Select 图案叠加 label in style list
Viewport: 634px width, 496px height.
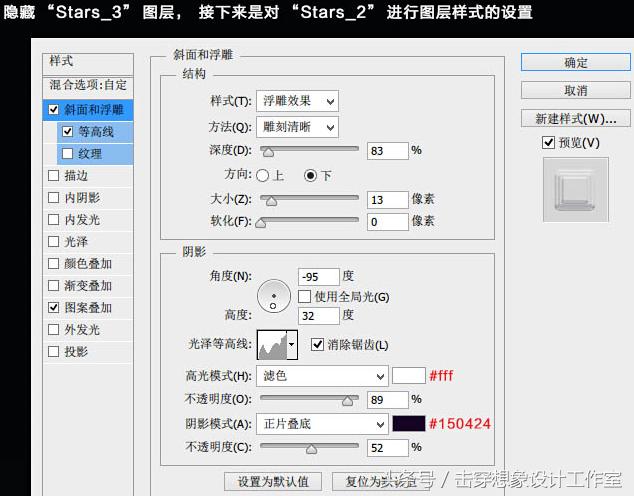(88, 308)
